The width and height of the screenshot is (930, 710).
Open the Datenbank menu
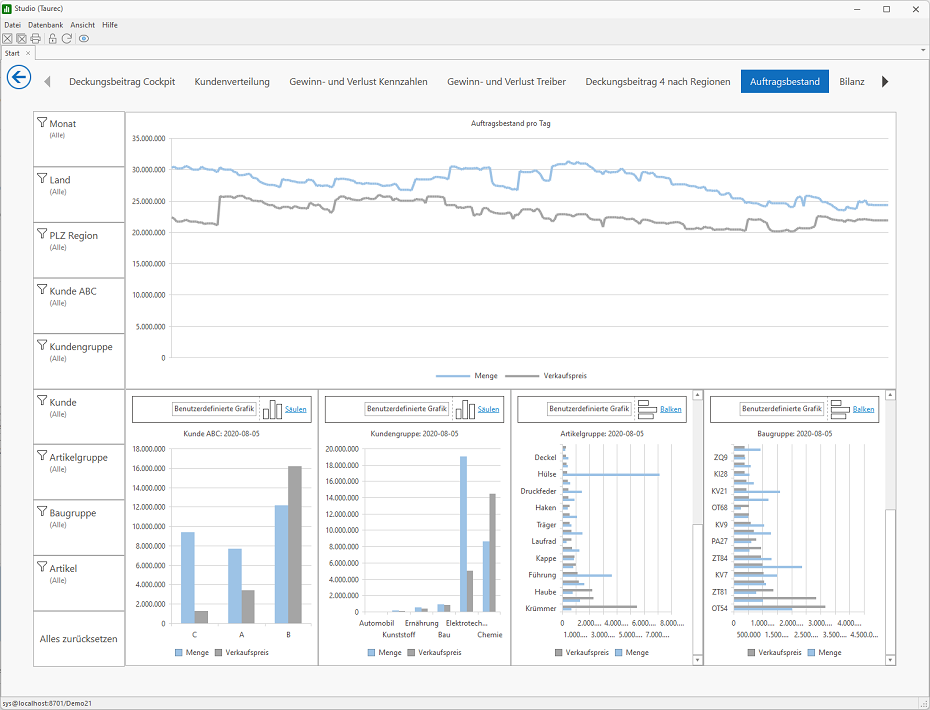click(x=46, y=25)
